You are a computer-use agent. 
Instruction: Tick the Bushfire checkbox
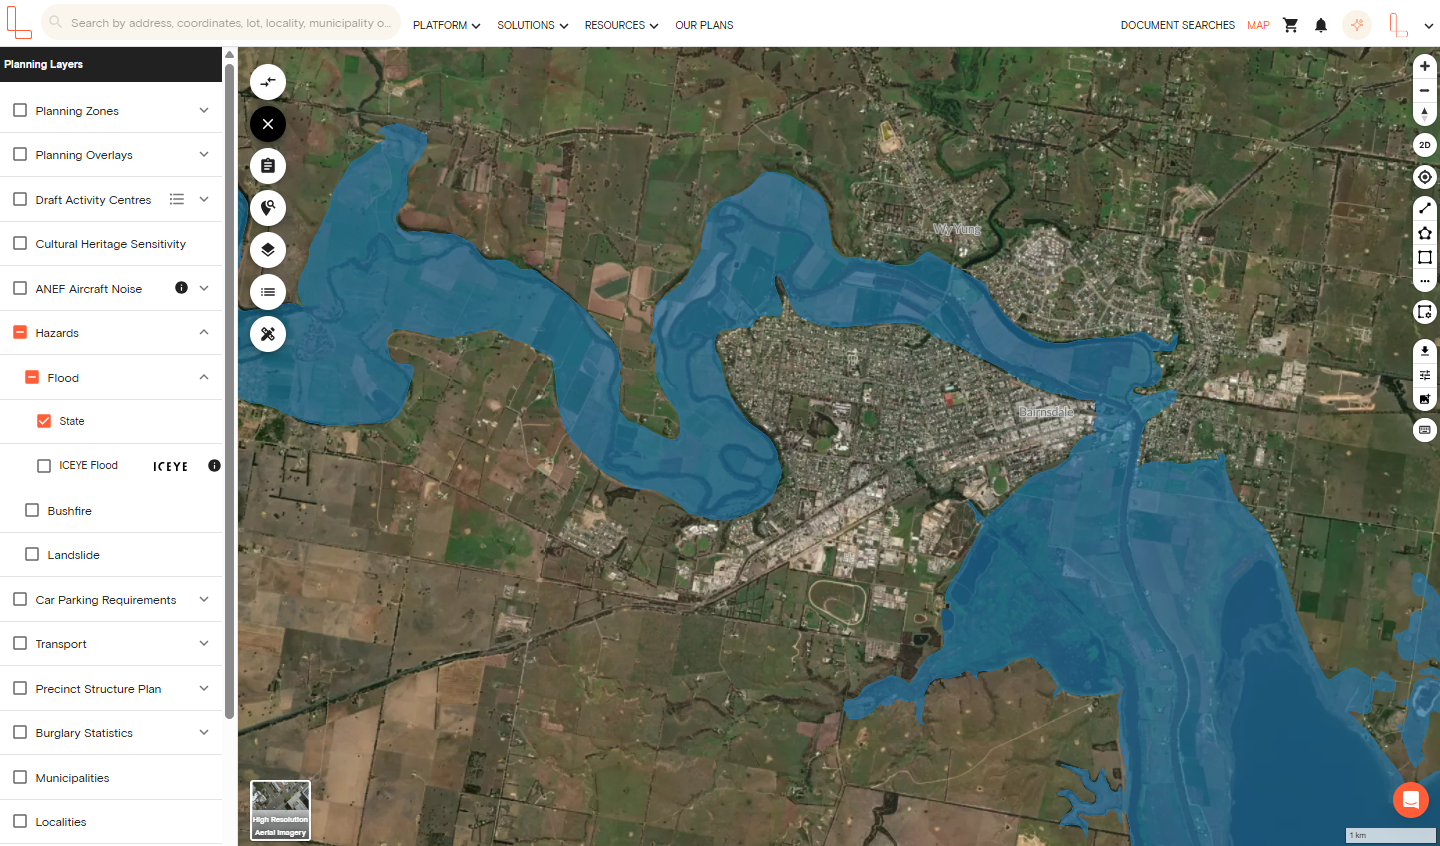click(x=32, y=510)
